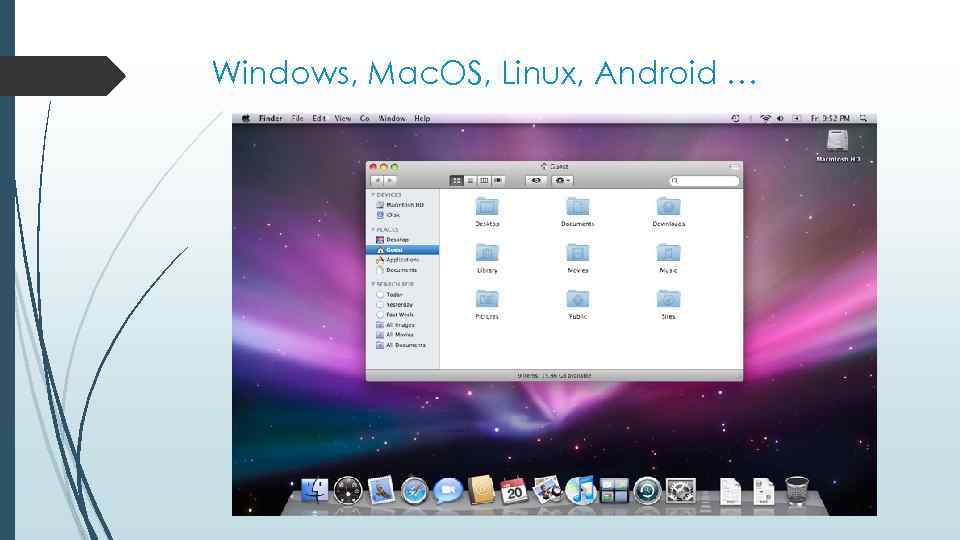Viewport: 960px width, 540px height.
Task: Open Time Machine in the Dock
Action: point(647,491)
